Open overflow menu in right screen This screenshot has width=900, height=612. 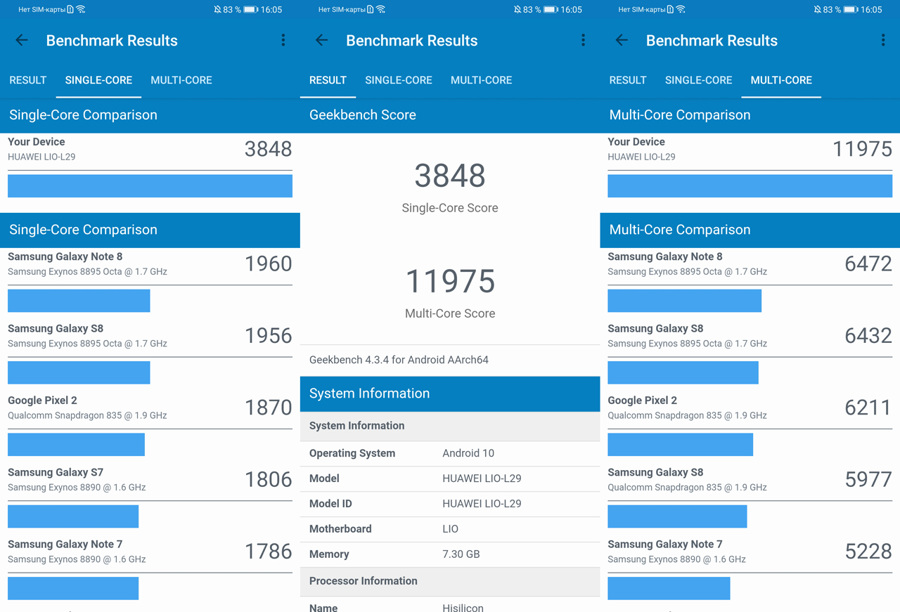pyautogui.click(x=883, y=40)
